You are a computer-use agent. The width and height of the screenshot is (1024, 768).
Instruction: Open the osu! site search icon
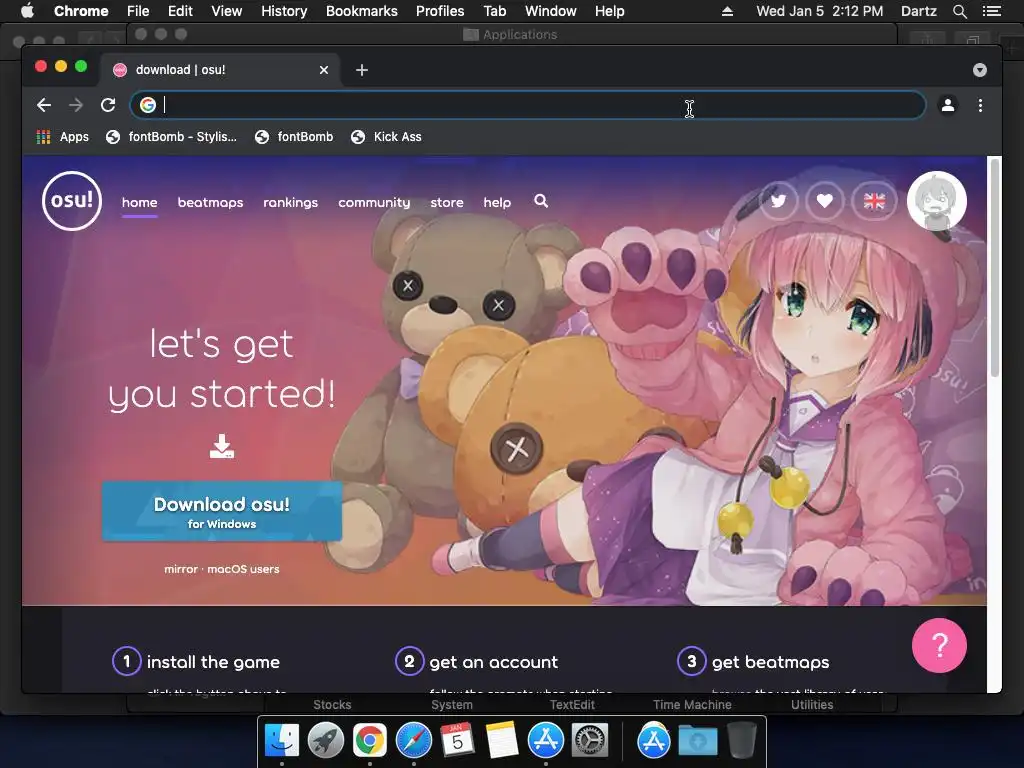[541, 201]
